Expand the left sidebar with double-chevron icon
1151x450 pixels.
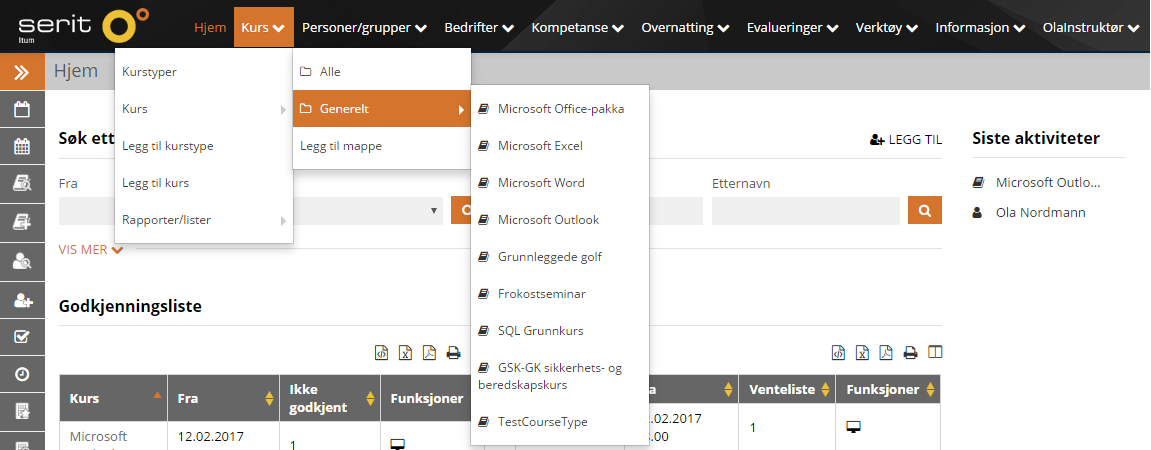(x=22, y=72)
